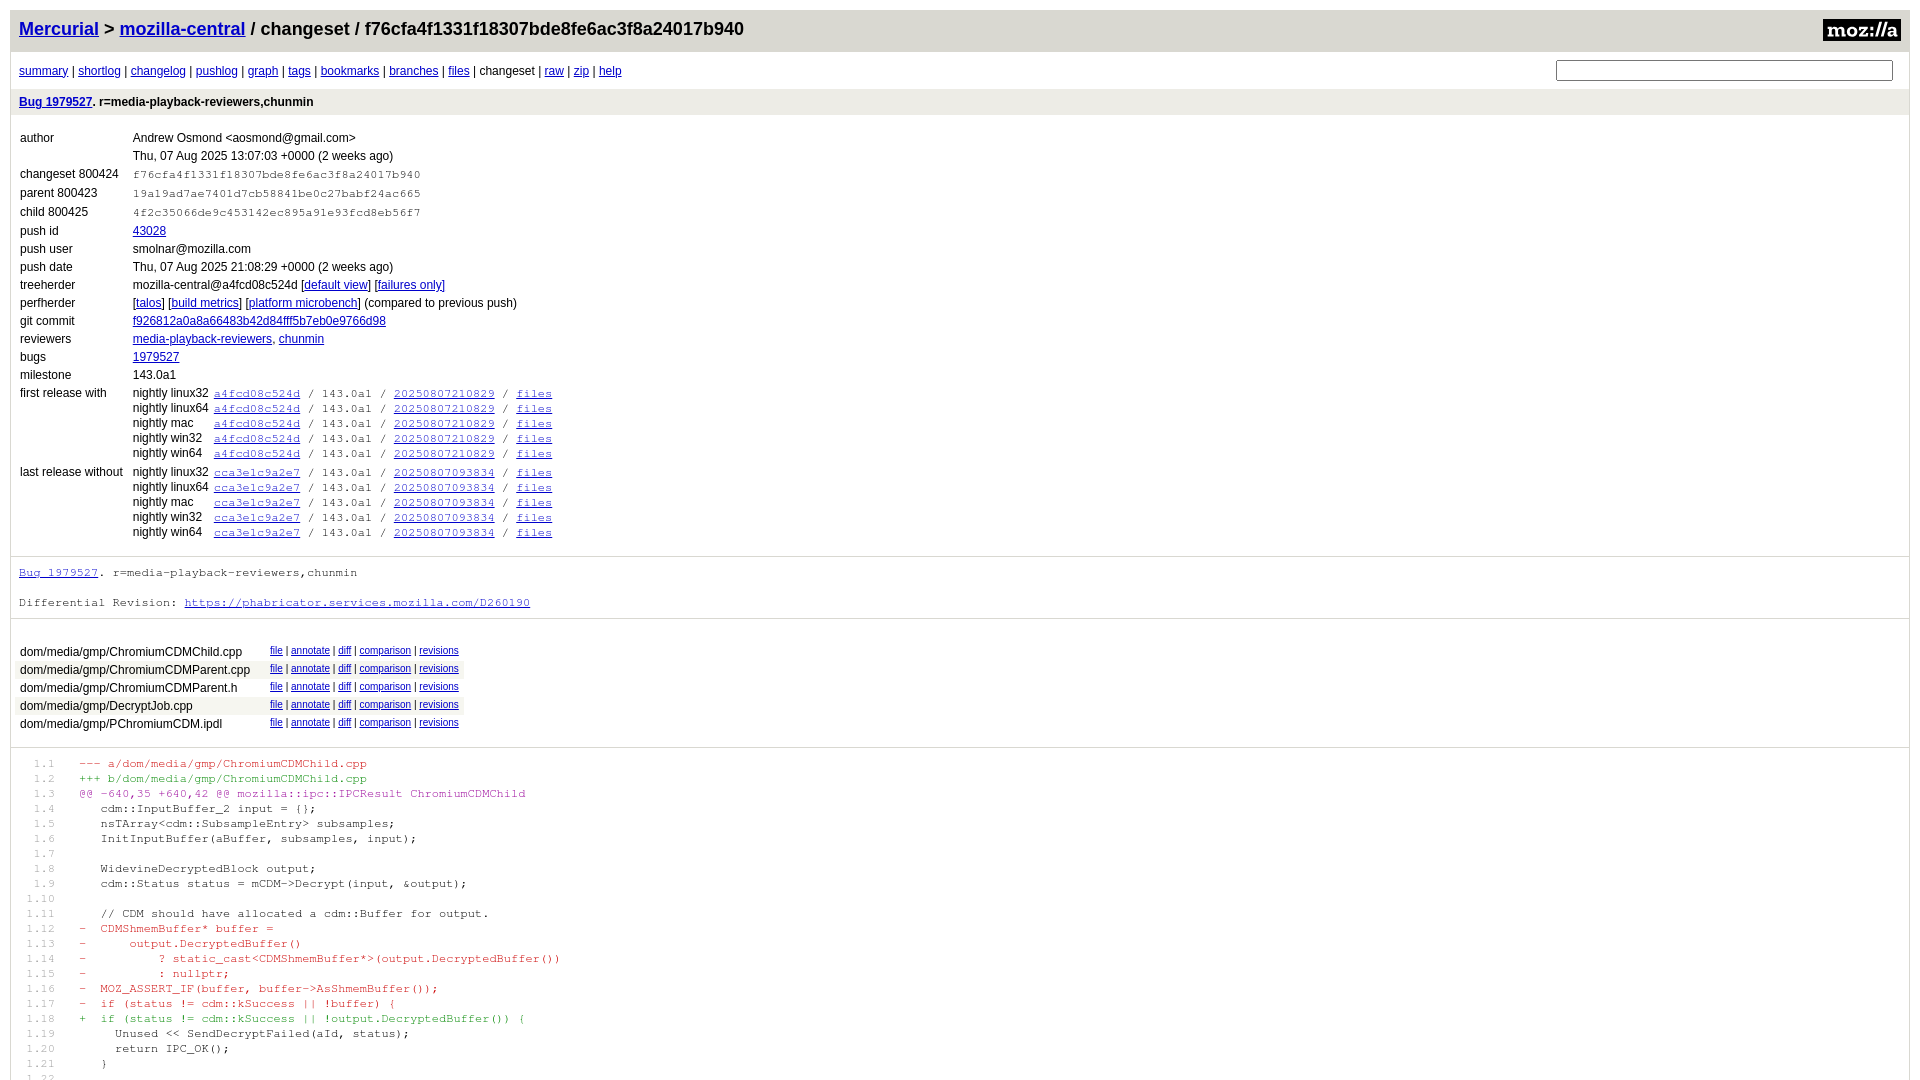View diff for ChromiumCDMParent.cpp

coord(344,669)
